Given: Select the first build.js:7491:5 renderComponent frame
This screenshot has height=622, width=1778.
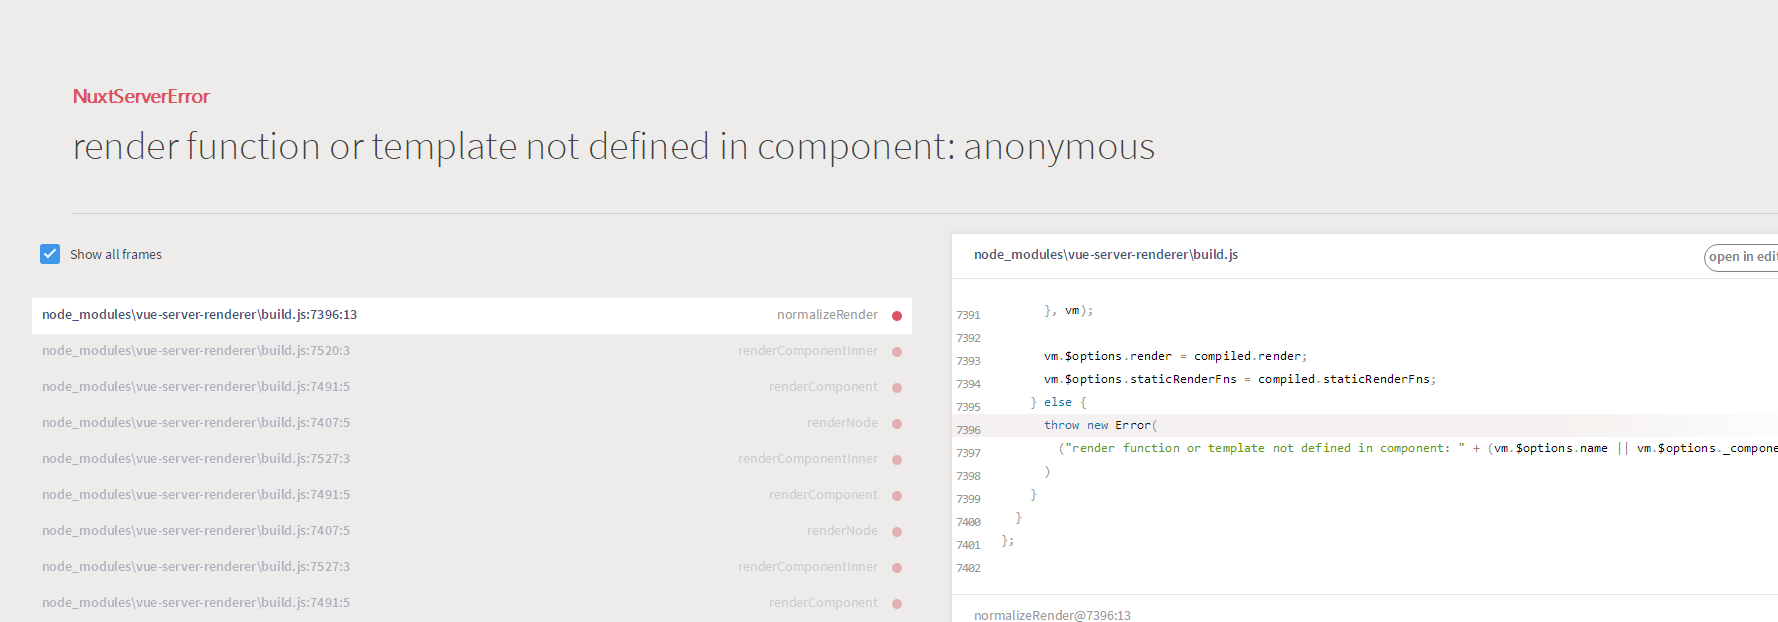Looking at the screenshot, I should [x=472, y=387].
